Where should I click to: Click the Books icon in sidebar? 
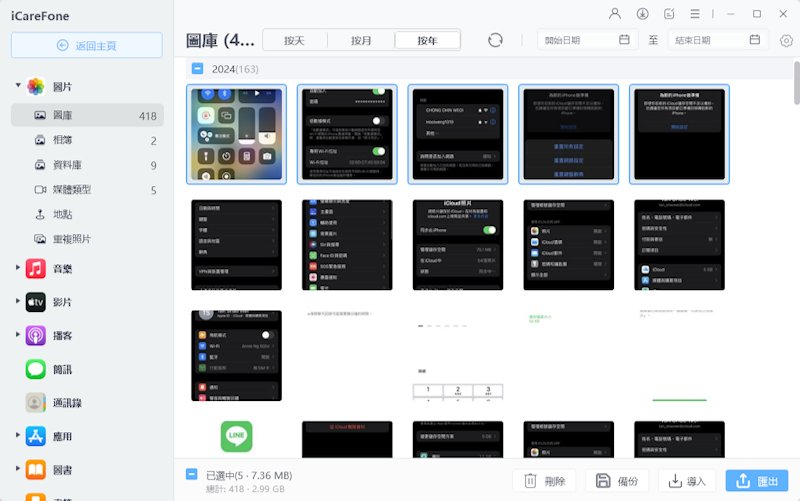(36, 470)
